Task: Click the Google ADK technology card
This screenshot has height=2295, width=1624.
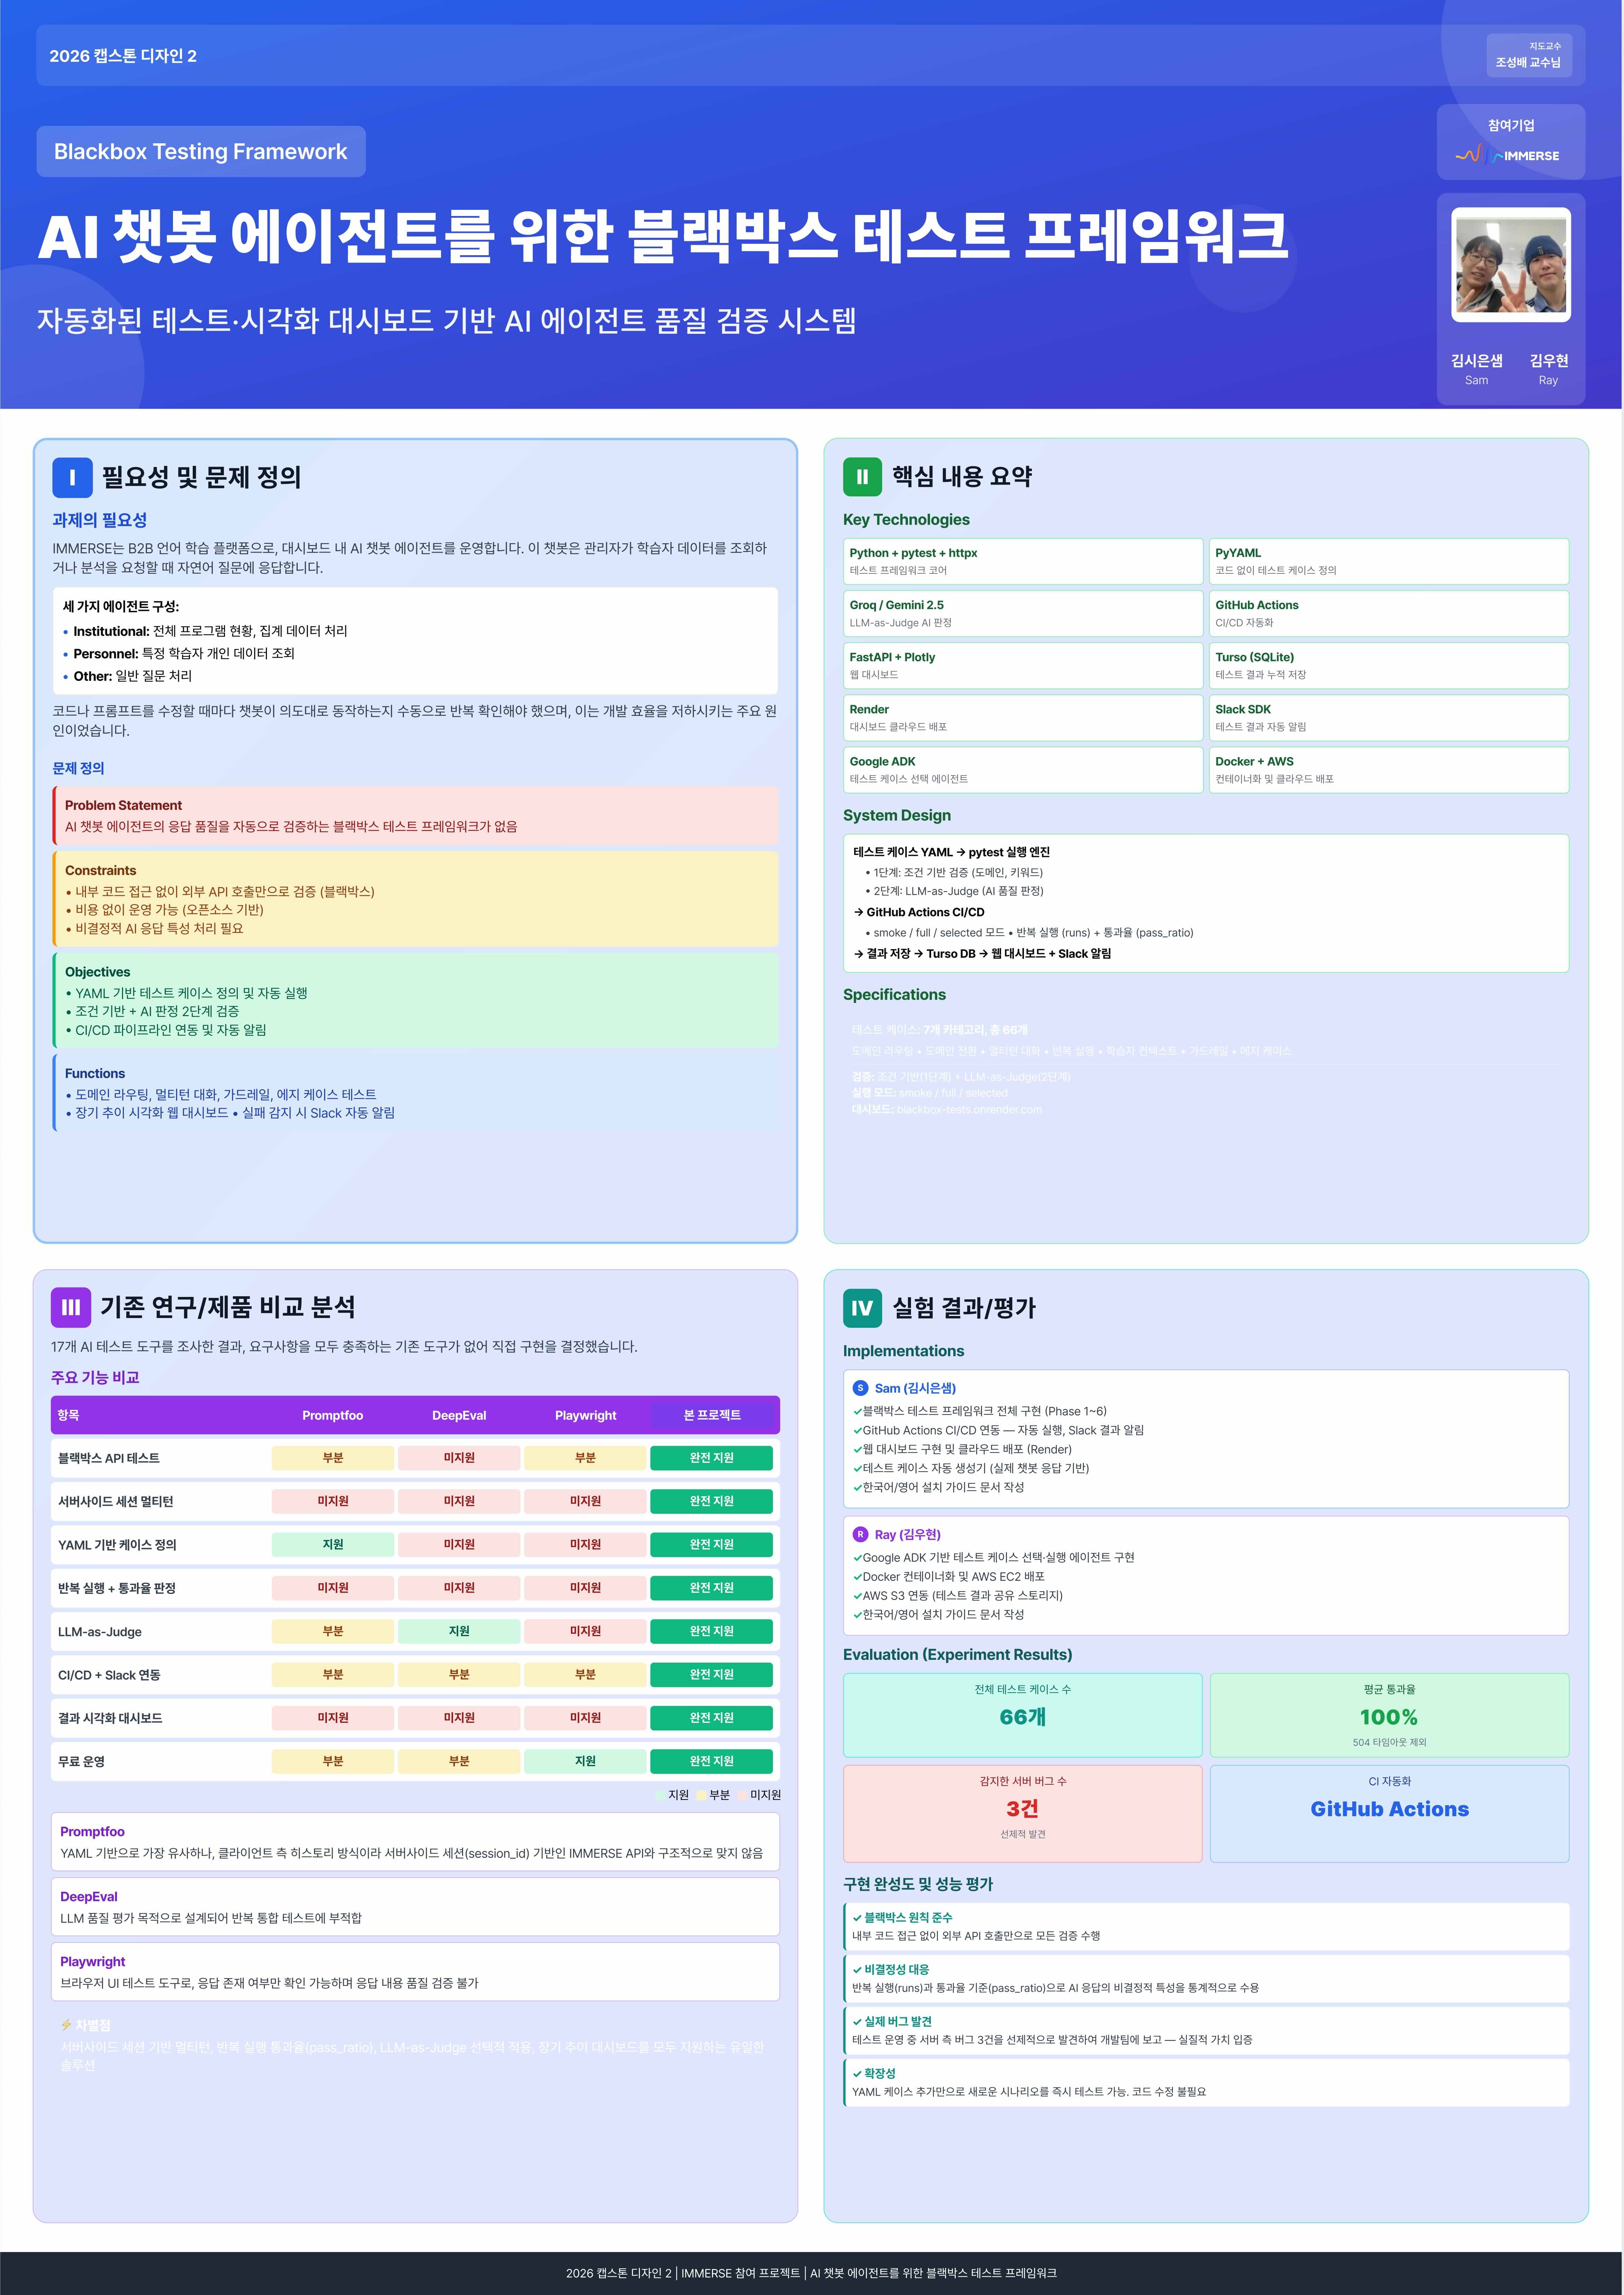Action: (x=1023, y=769)
